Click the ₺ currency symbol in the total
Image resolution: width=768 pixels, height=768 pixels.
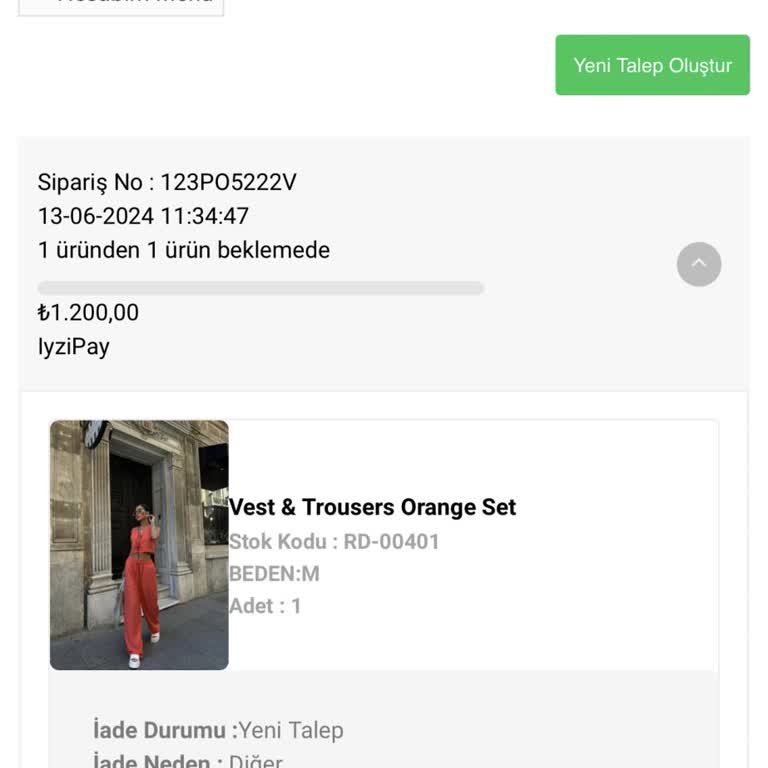pyautogui.click(x=43, y=312)
